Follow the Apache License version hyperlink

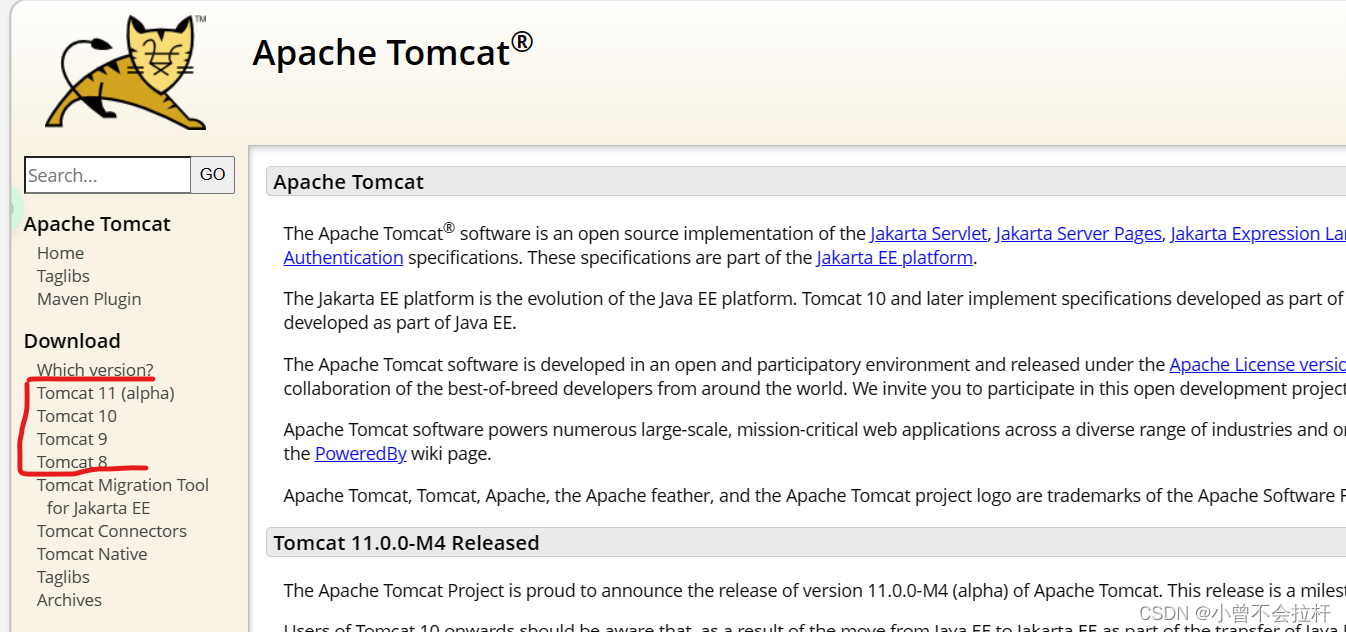1258,365
